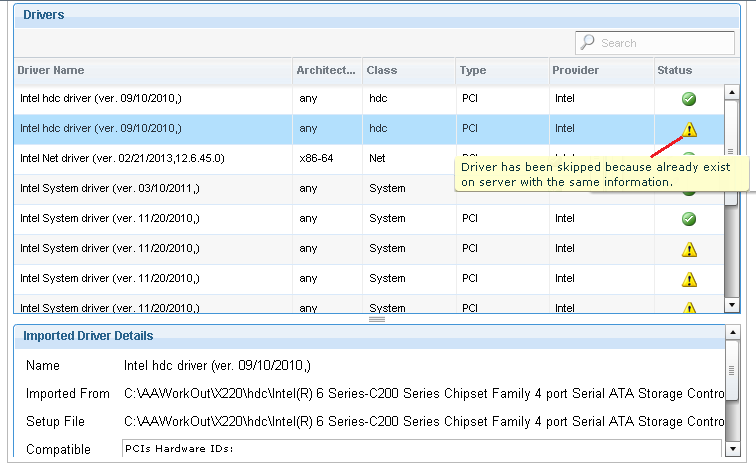This screenshot has height=470, width=756.
Task: Click the down arrow of the drivers list scrollbar
Action: [x=732, y=305]
